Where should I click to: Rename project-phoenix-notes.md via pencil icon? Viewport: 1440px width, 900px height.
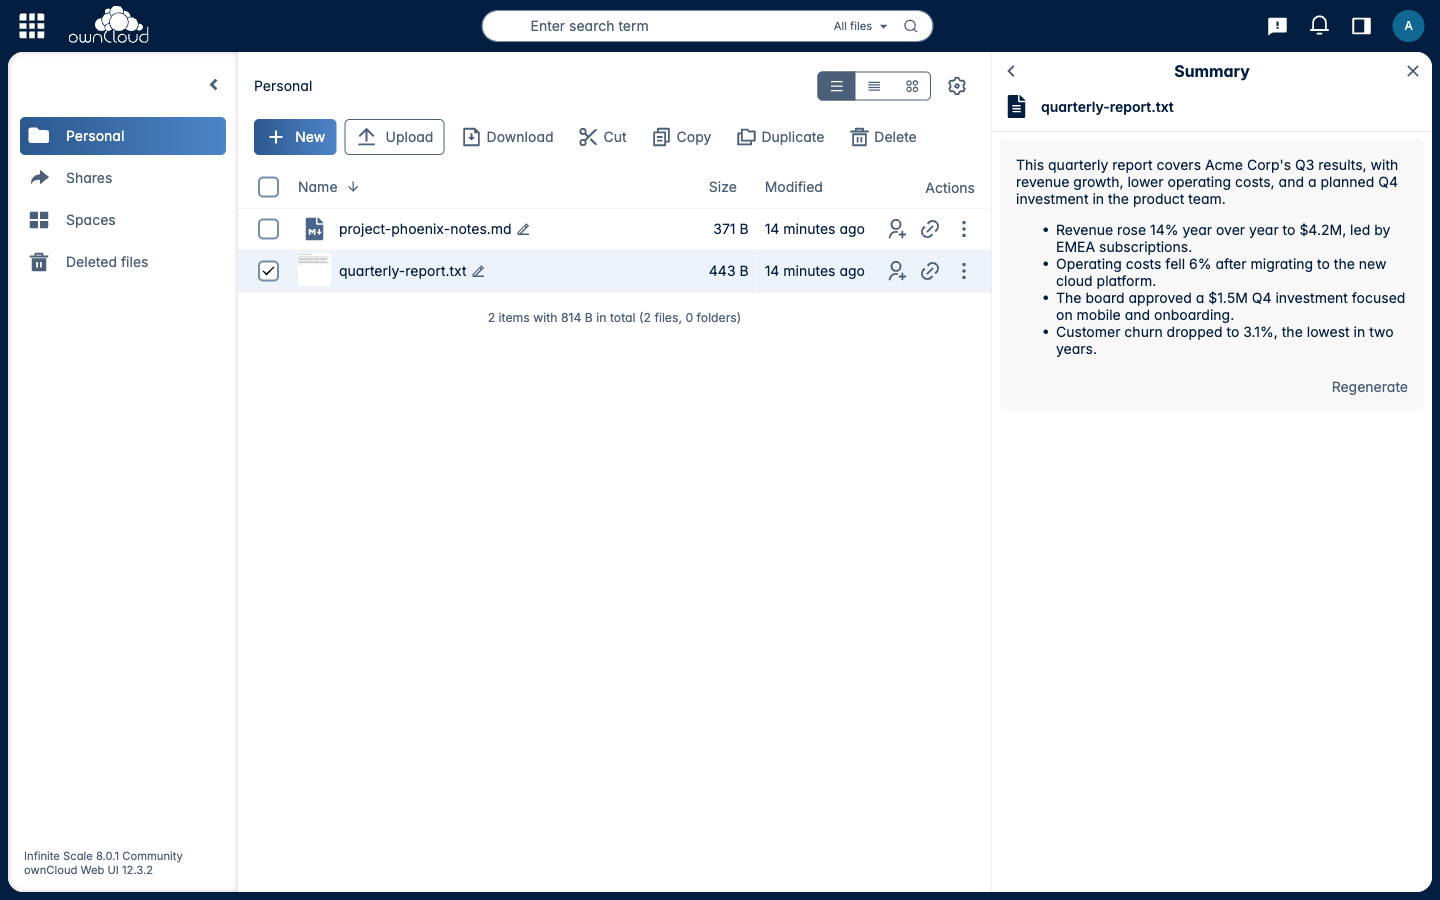pyautogui.click(x=523, y=229)
